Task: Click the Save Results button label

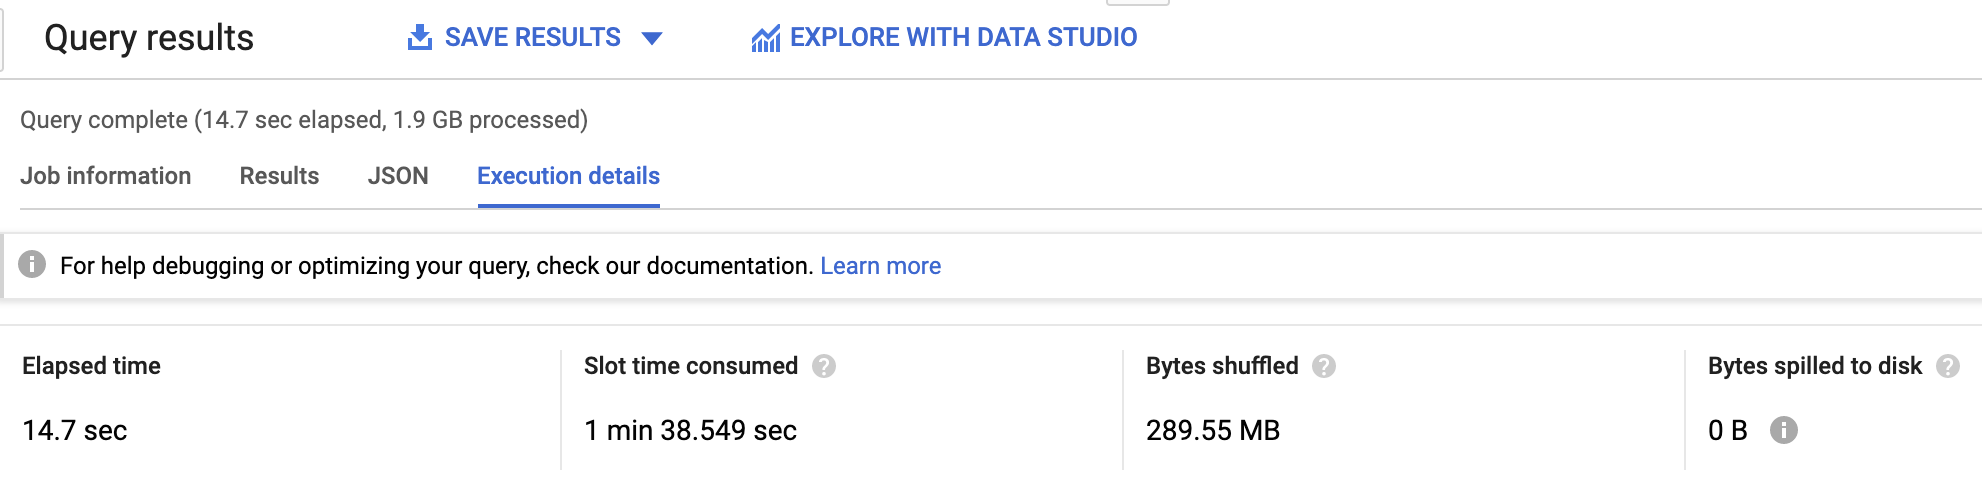Action: pyautogui.click(x=533, y=38)
